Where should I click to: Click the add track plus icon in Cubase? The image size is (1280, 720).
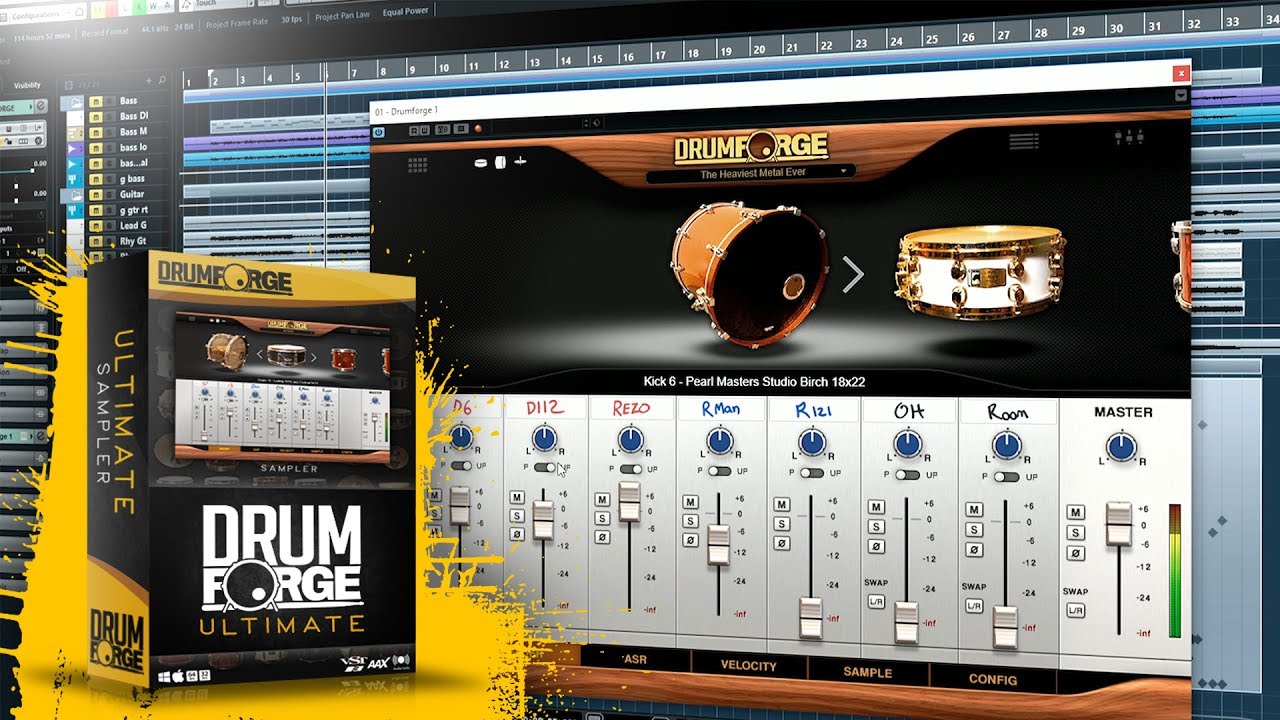click(149, 80)
